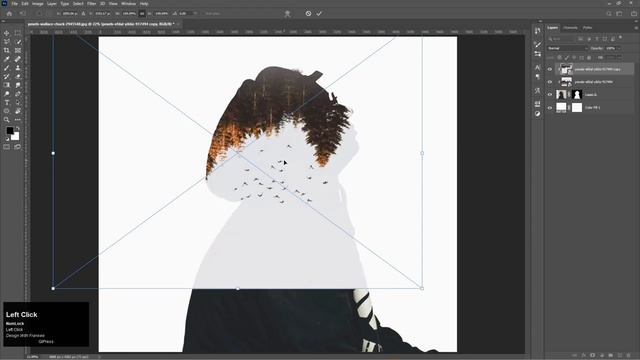Select the black-and-white layer mask thumbnail
The height and width of the screenshot is (360, 640).
tap(577, 95)
